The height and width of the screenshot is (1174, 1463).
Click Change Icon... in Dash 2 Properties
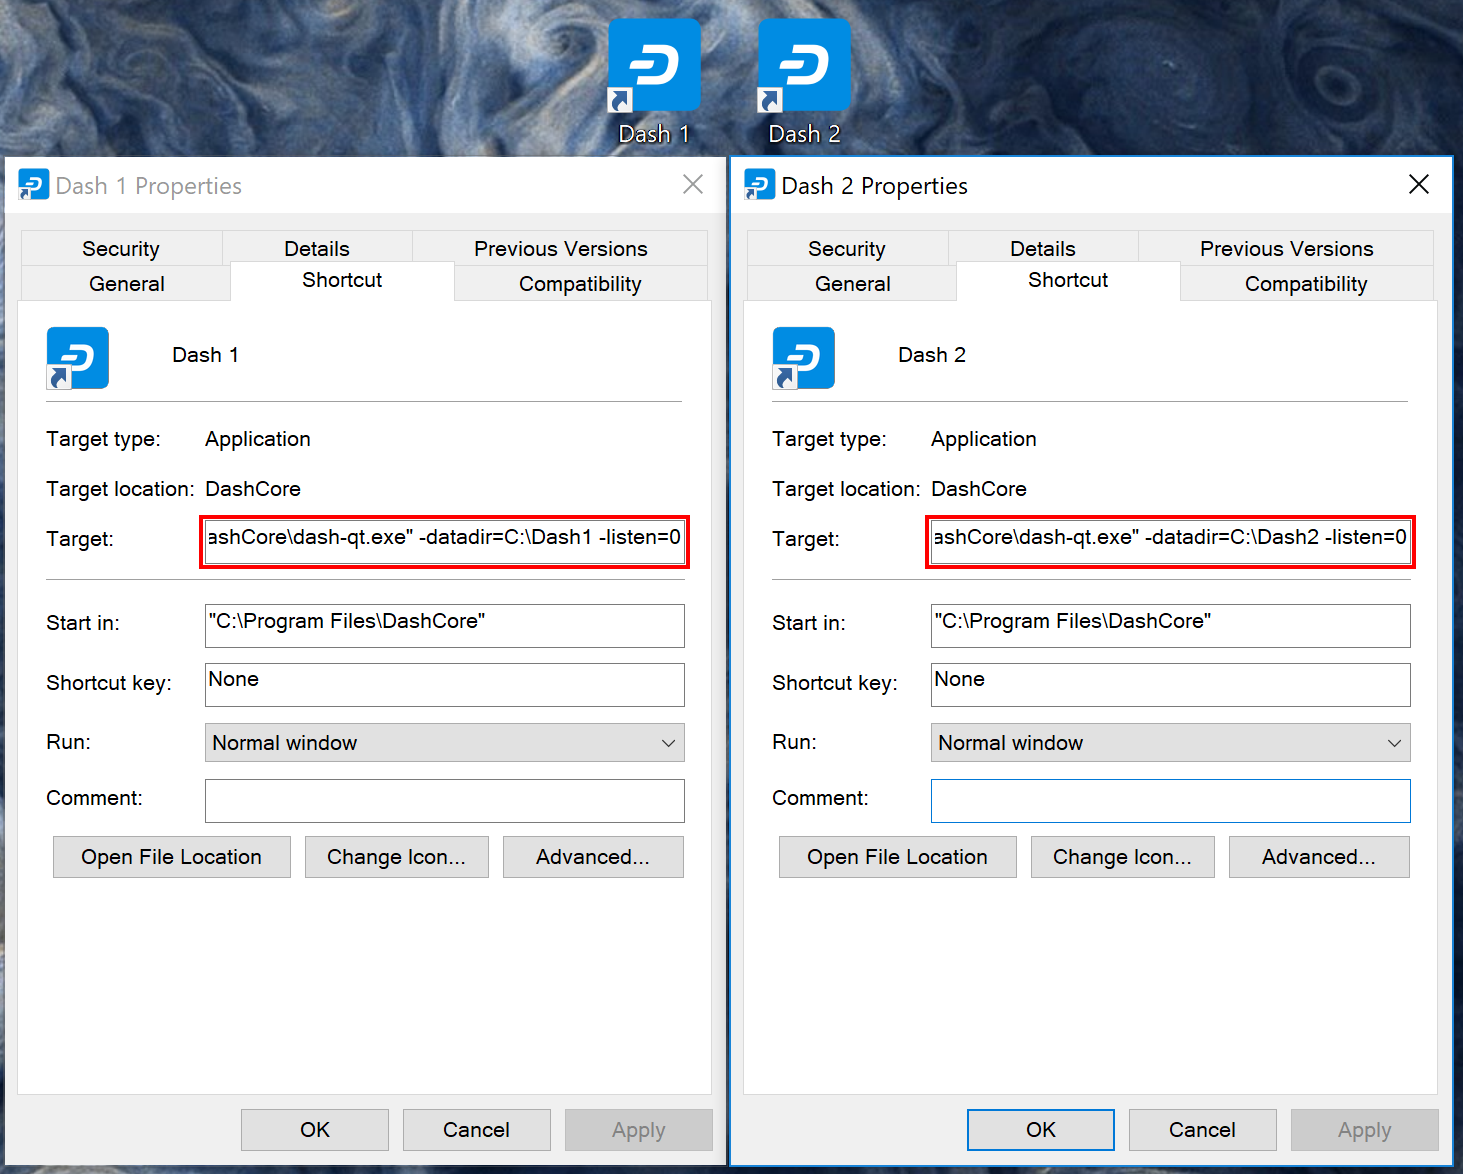(1122, 857)
